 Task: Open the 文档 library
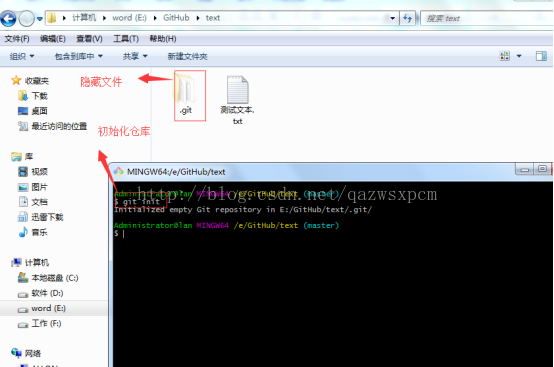33,202
